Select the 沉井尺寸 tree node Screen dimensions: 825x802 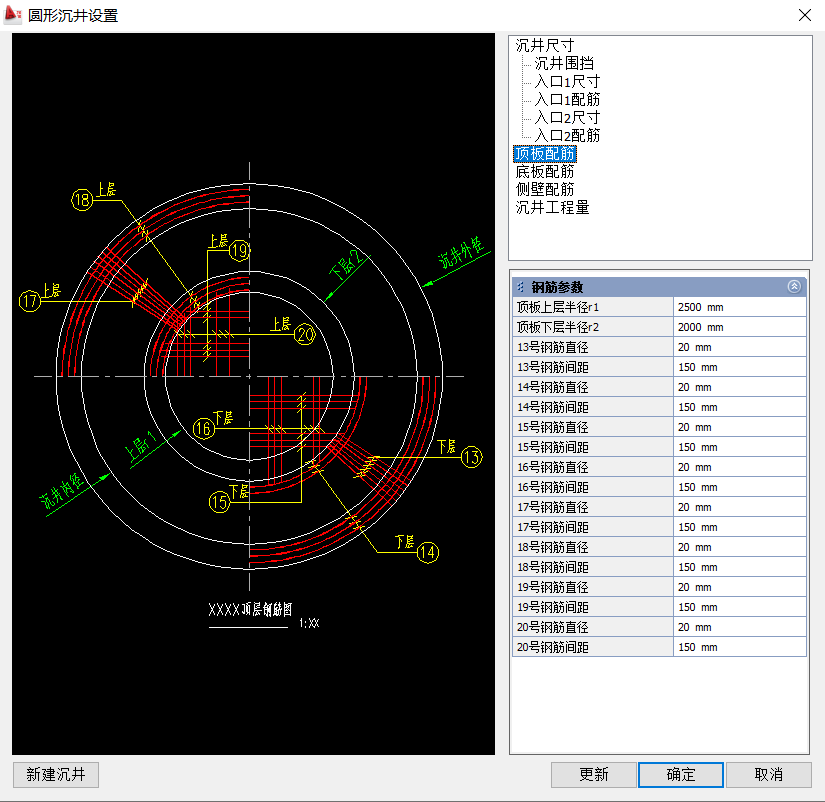pyautogui.click(x=544, y=45)
